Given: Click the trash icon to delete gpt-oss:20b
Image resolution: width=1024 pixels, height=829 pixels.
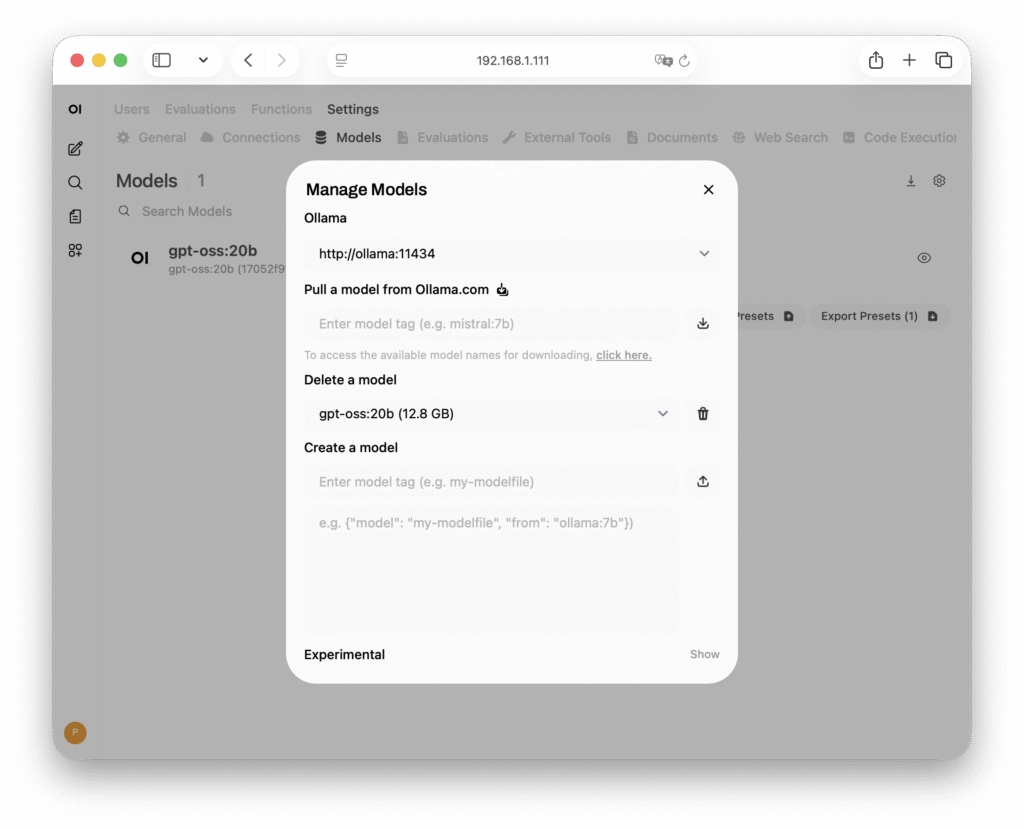Looking at the screenshot, I should [703, 414].
